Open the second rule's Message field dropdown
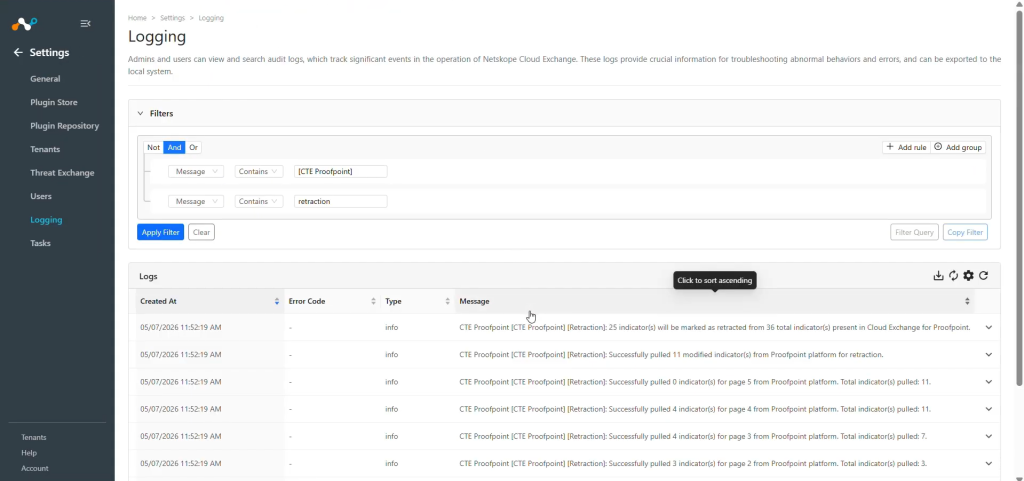Viewport: 1024px width, 481px height. pyautogui.click(x=196, y=202)
